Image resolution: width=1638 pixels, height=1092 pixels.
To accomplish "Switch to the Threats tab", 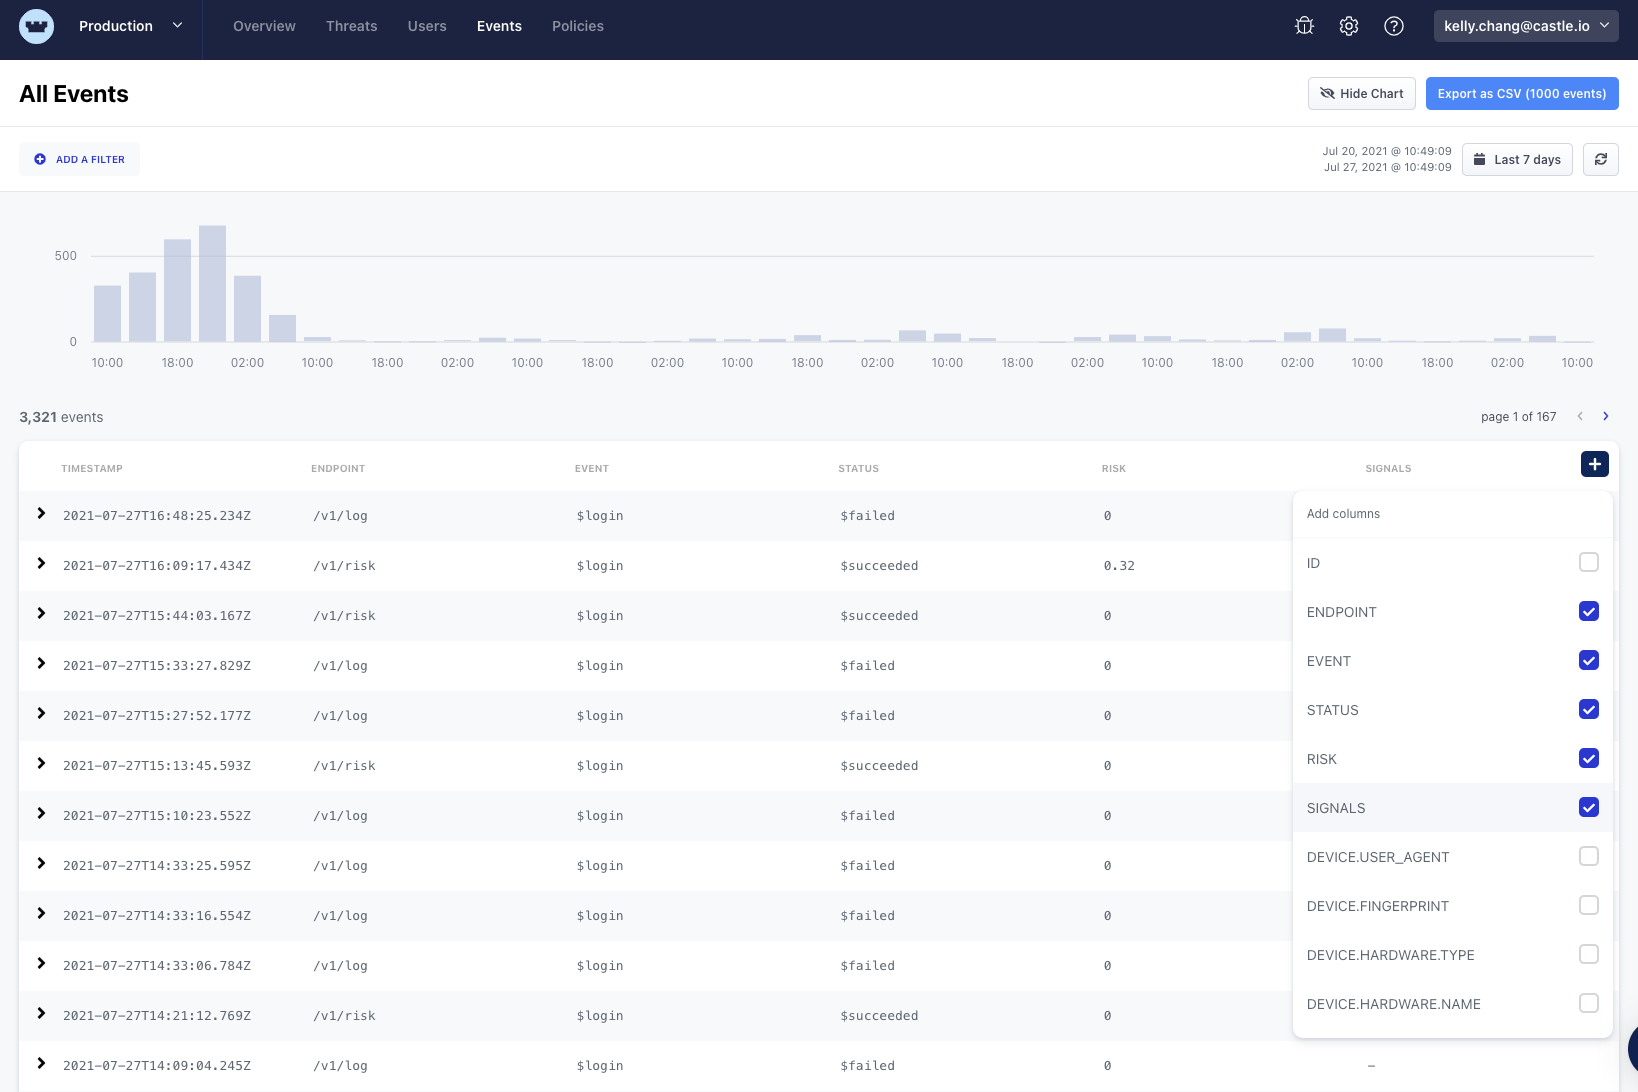I will (351, 26).
